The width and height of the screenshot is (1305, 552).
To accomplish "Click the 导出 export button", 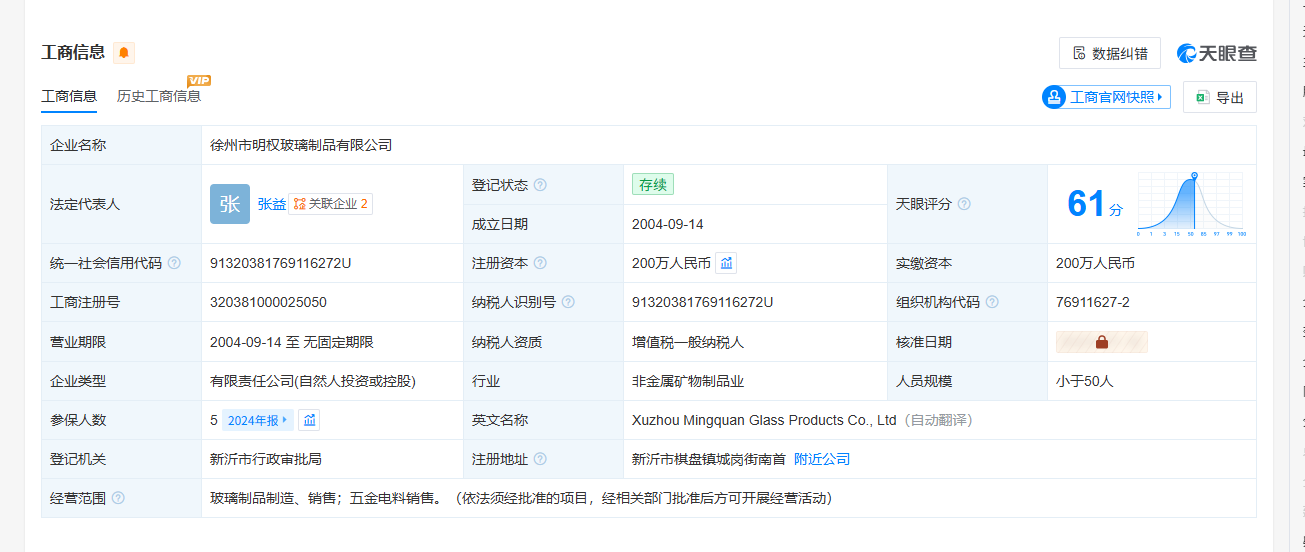I will click(1219, 97).
